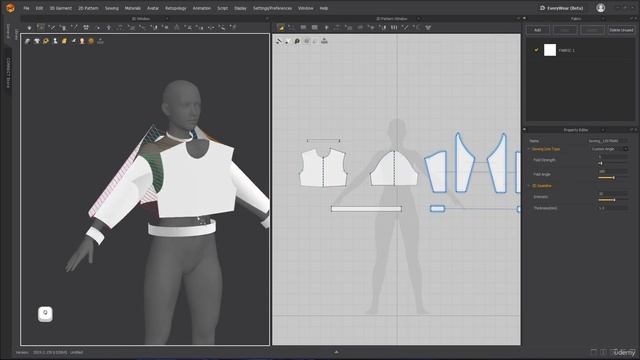Image resolution: width=640 pixels, height=360 pixels.
Task: Open the CONNECT vertical side tab
Action: [8, 72]
